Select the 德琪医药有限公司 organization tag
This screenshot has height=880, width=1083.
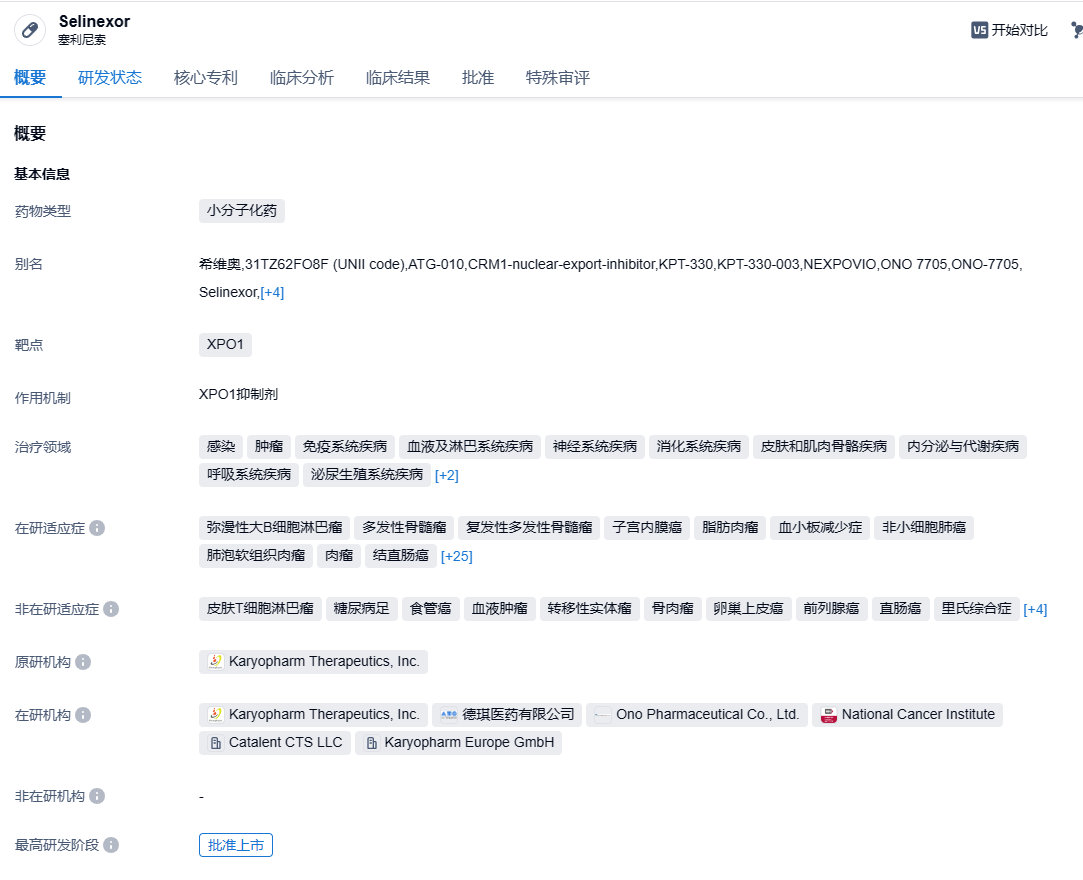click(507, 715)
